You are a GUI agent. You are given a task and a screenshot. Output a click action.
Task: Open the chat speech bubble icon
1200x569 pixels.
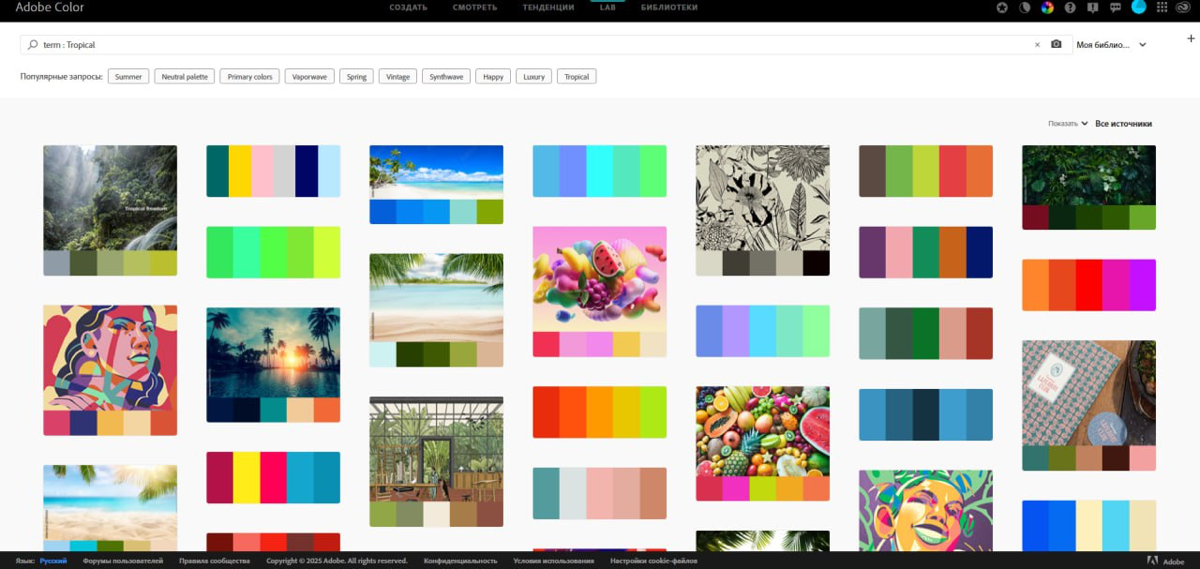(1115, 7)
